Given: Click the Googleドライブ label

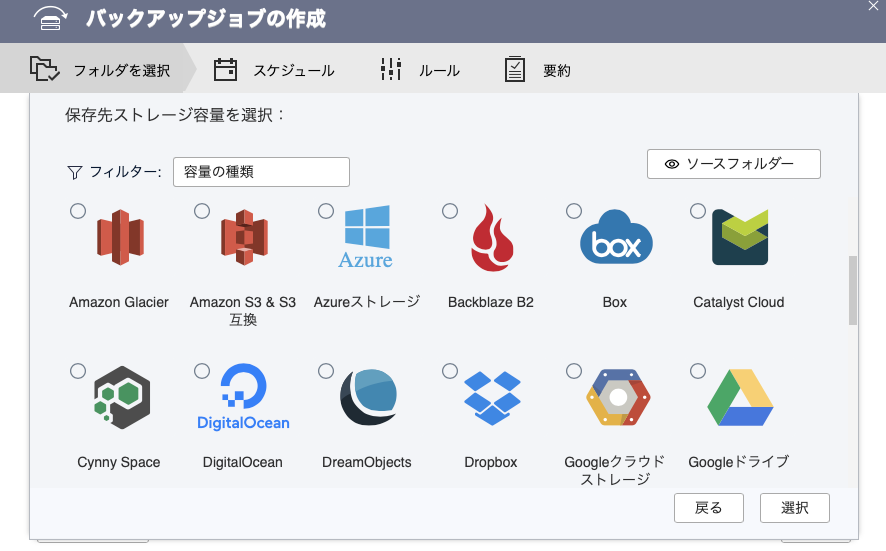Looking at the screenshot, I should [x=739, y=462].
